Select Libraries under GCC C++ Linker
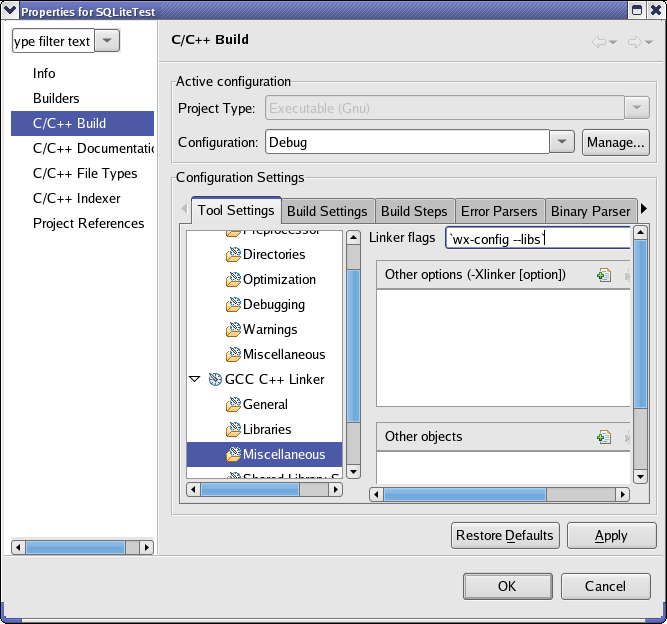This screenshot has width=667, height=624. (x=267, y=429)
